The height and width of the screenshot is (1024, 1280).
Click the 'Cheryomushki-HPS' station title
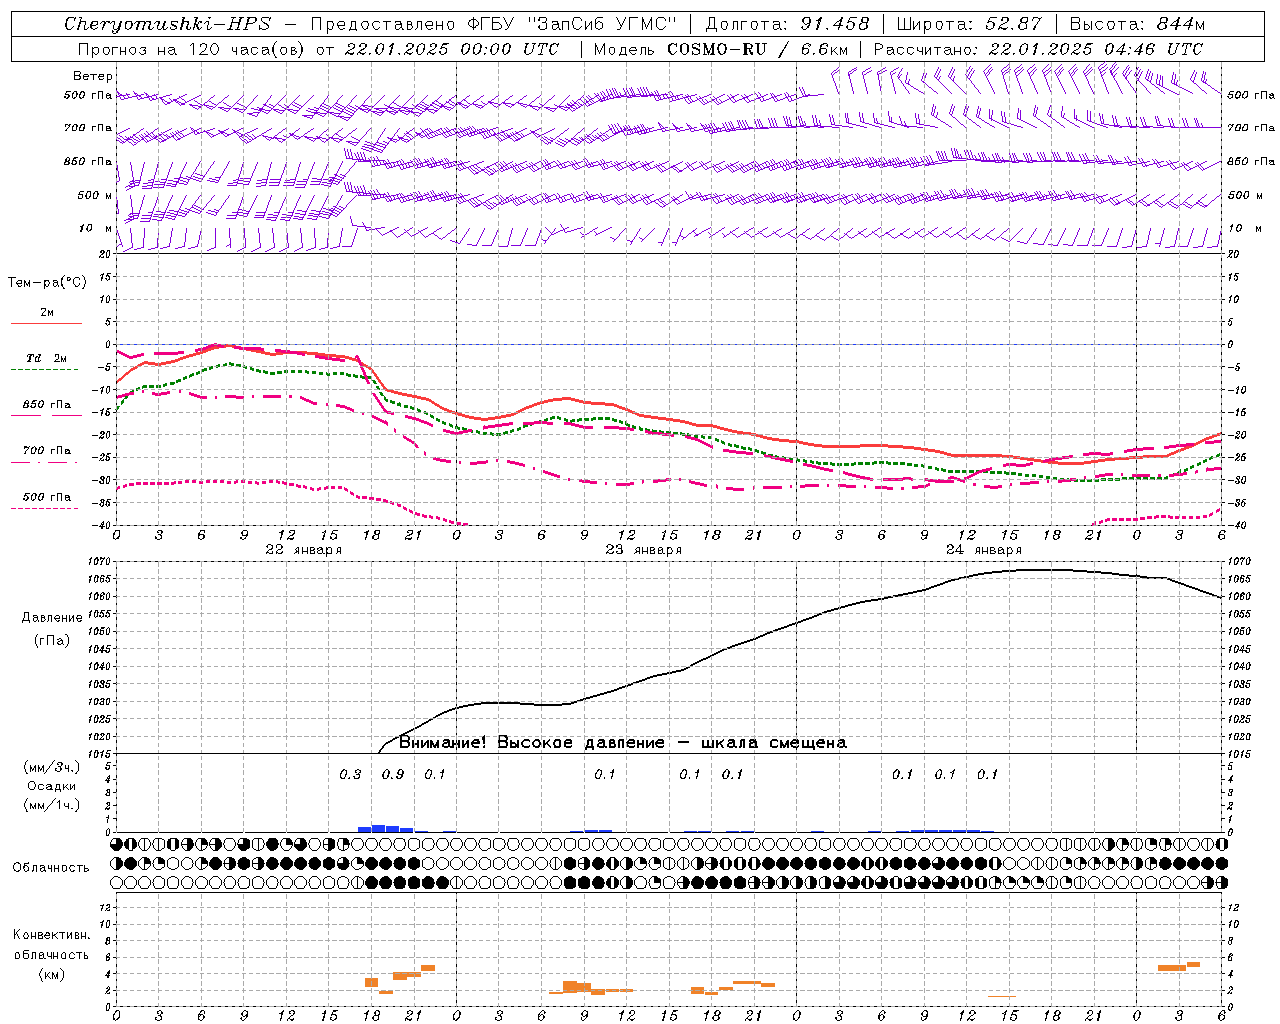coord(168,24)
